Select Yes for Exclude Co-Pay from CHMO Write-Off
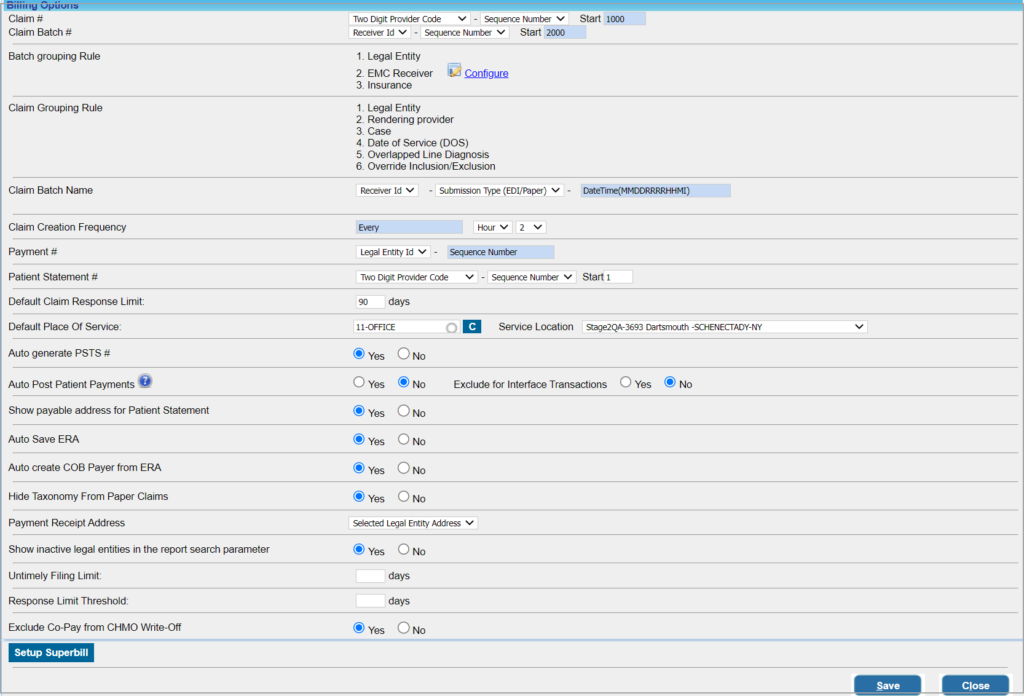The height and width of the screenshot is (696, 1024). pos(359,627)
